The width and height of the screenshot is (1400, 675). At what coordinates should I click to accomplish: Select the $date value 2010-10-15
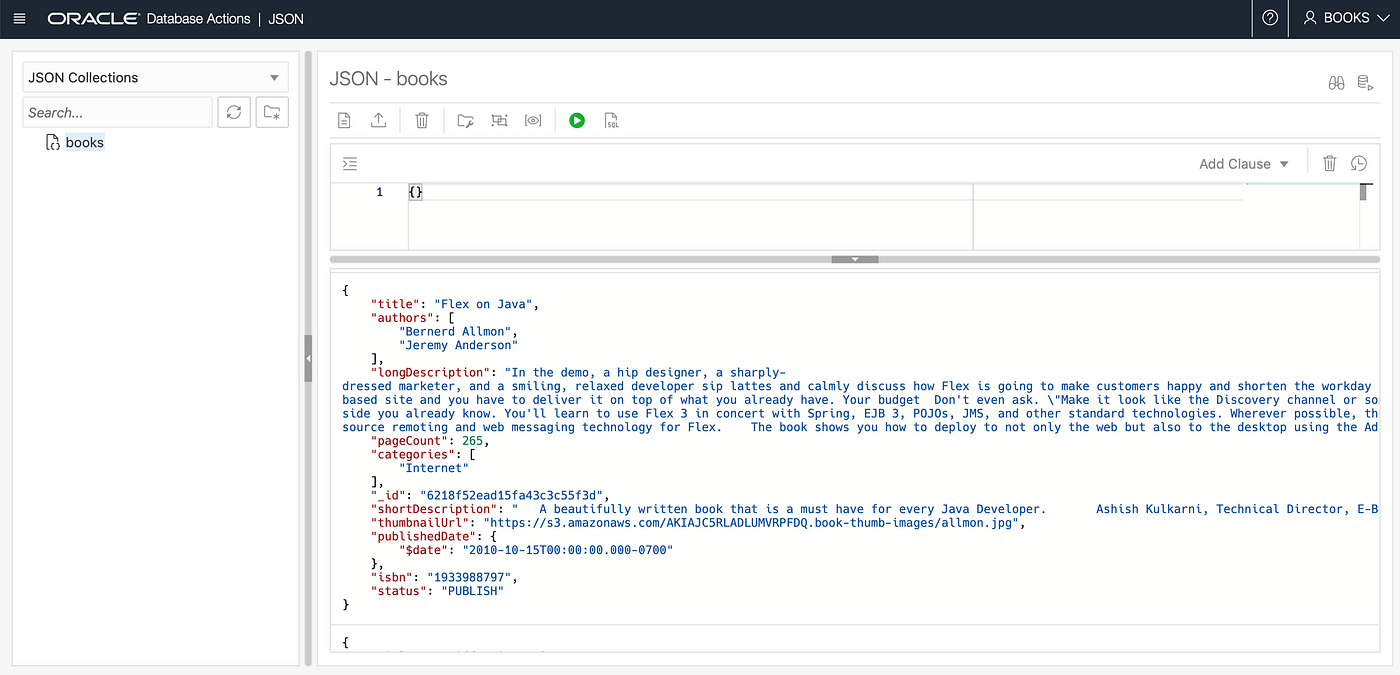coord(567,550)
